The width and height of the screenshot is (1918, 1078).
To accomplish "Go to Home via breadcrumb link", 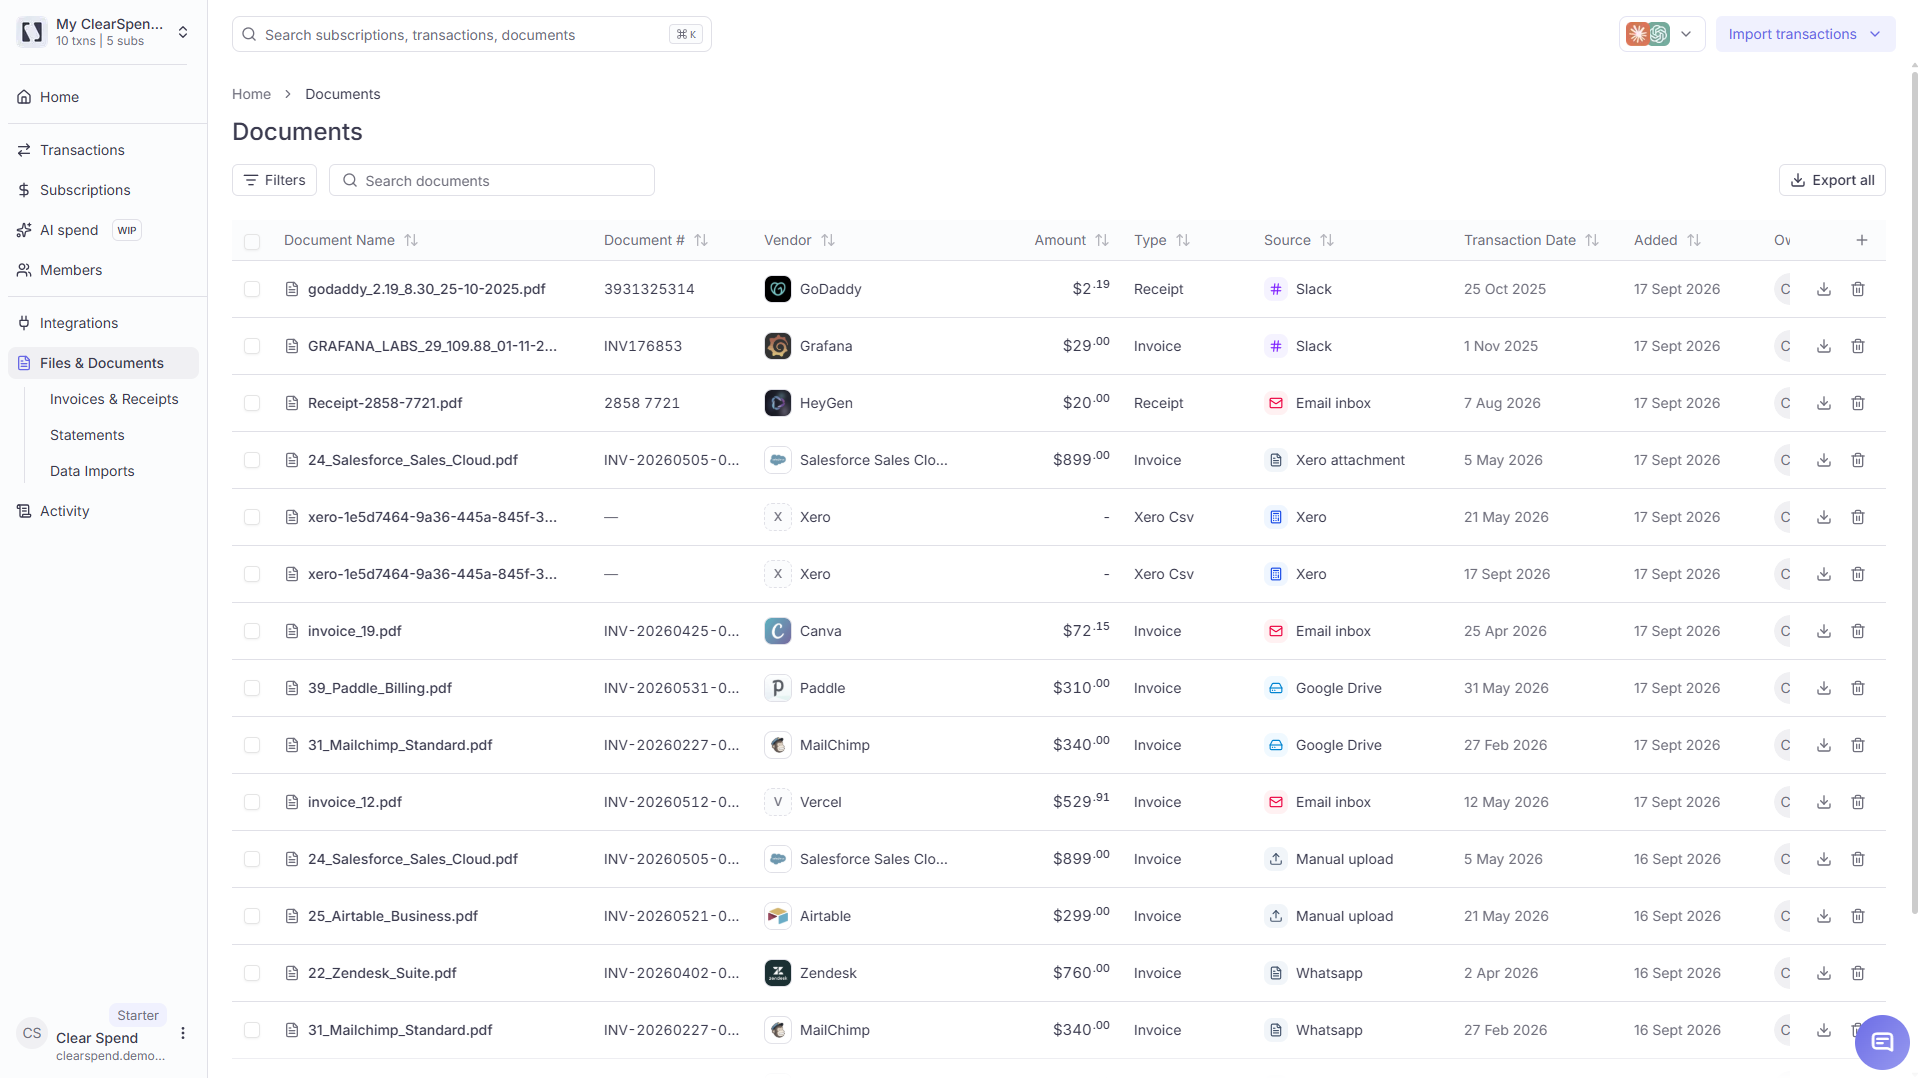I will click(x=251, y=94).
